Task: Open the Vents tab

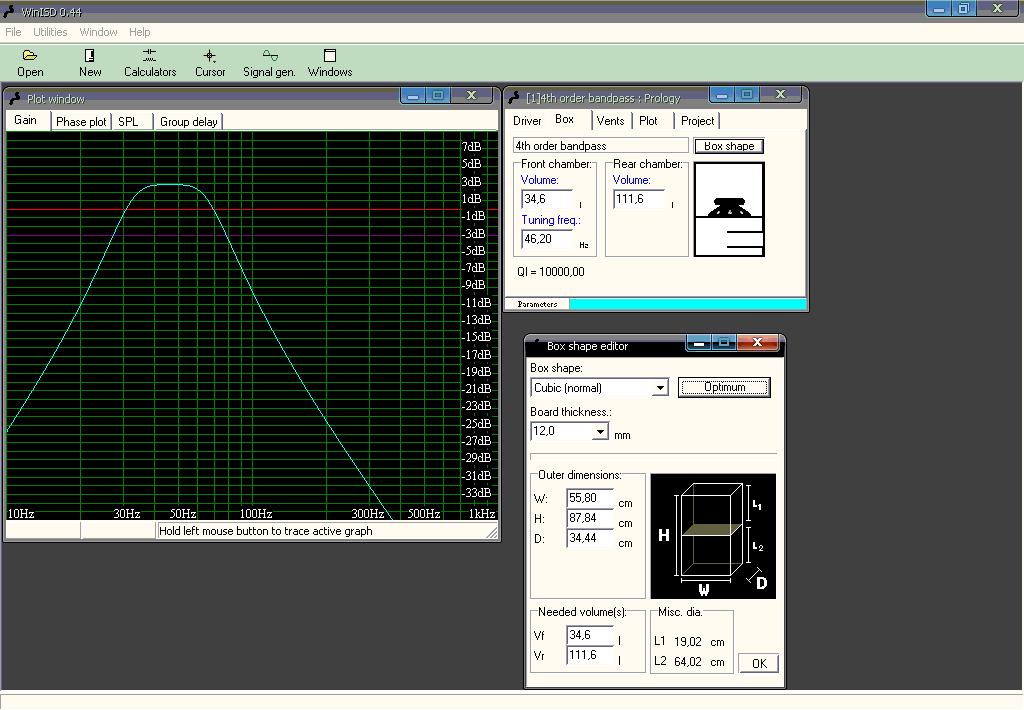Action: pyautogui.click(x=610, y=121)
